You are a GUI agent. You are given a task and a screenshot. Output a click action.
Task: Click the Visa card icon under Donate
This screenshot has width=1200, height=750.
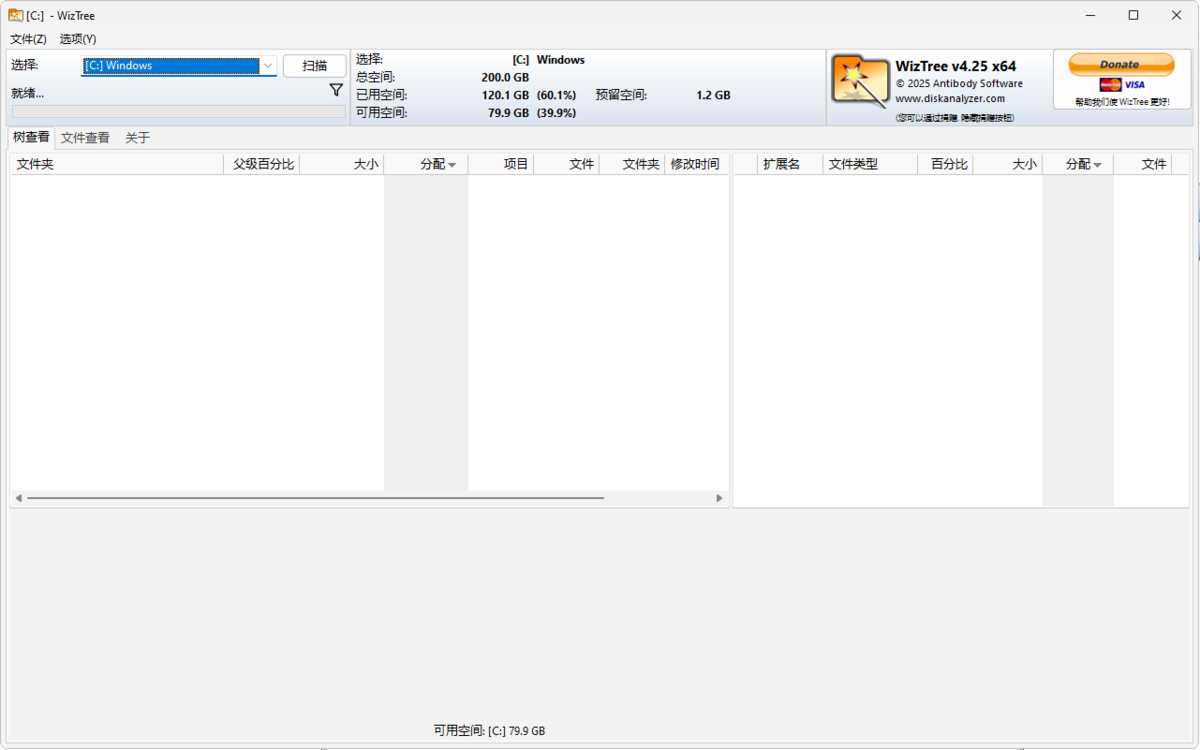1134,85
